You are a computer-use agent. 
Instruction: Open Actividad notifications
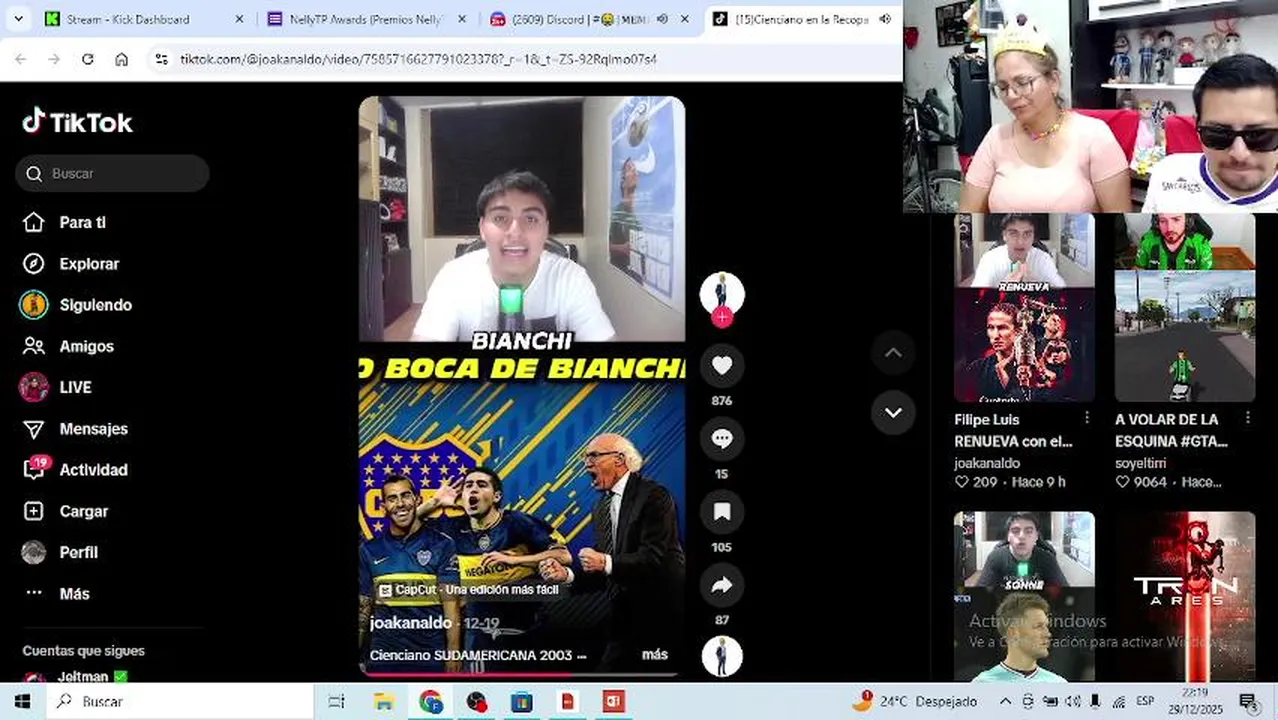click(75, 470)
